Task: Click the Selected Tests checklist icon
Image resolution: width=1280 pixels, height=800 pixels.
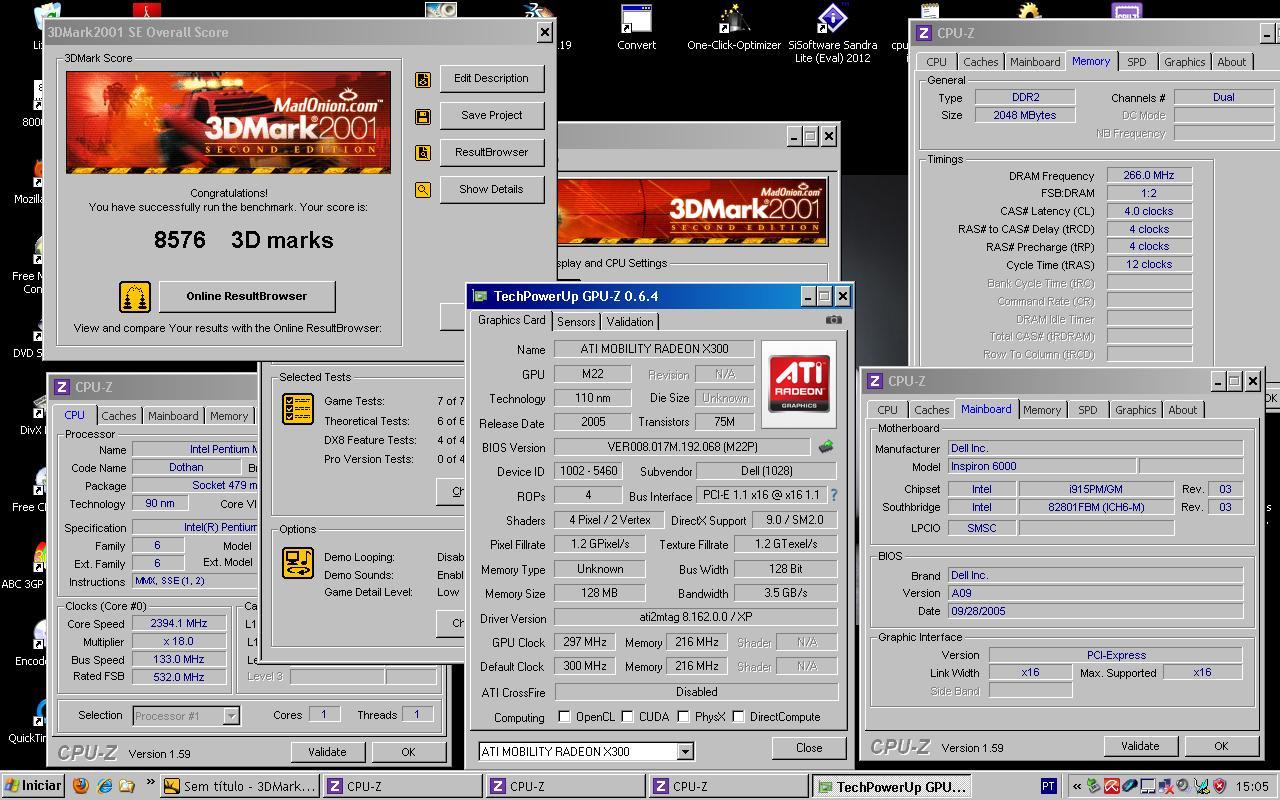Action: pyautogui.click(x=297, y=409)
